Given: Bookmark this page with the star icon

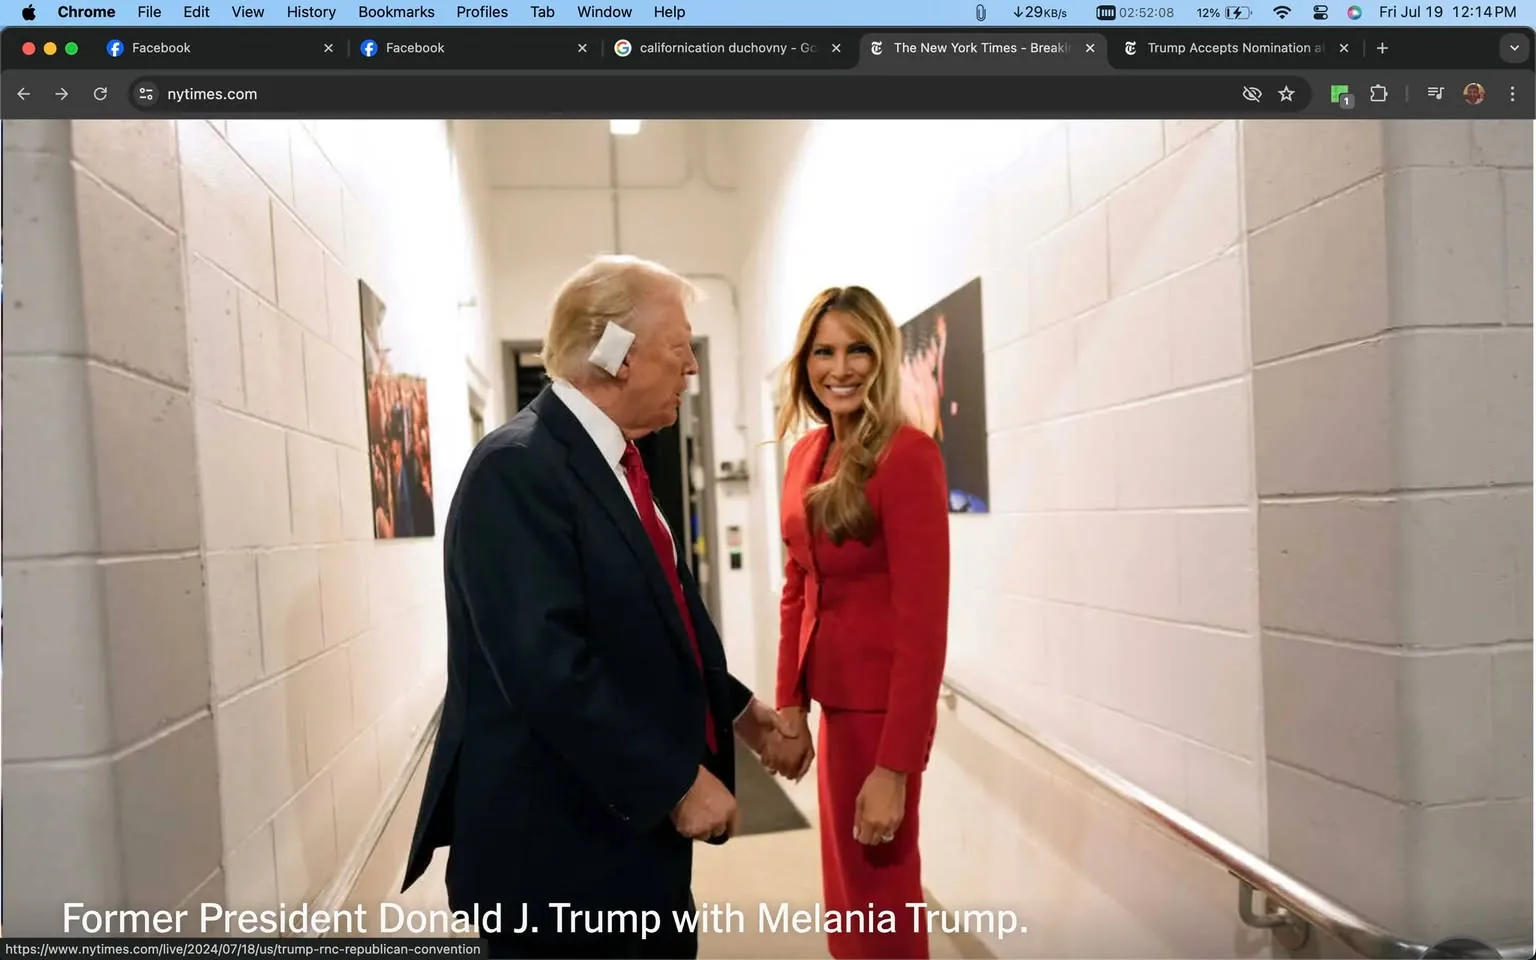Looking at the screenshot, I should click(x=1287, y=93).
